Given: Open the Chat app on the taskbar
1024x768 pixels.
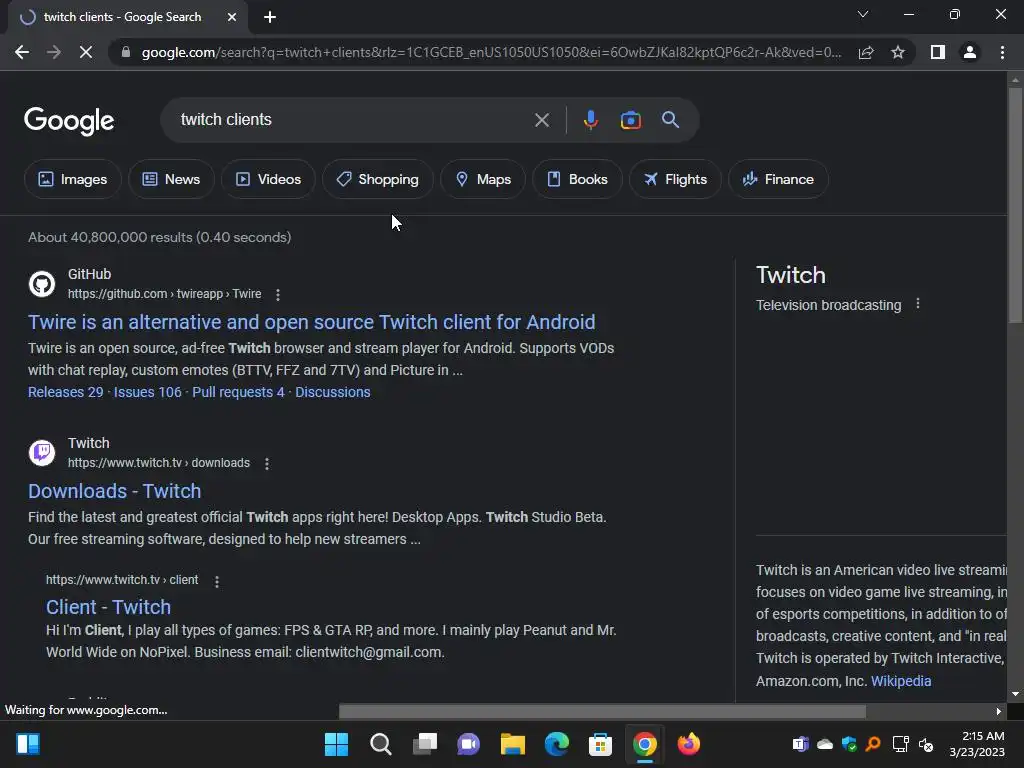Looking at the screenshot, I should tap(468, 744).
